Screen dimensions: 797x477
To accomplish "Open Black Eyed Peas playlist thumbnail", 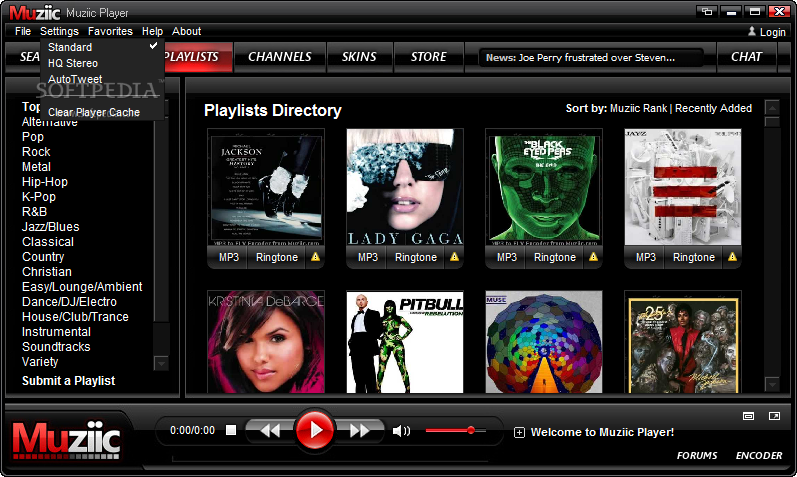I will (x=544, y=187).
